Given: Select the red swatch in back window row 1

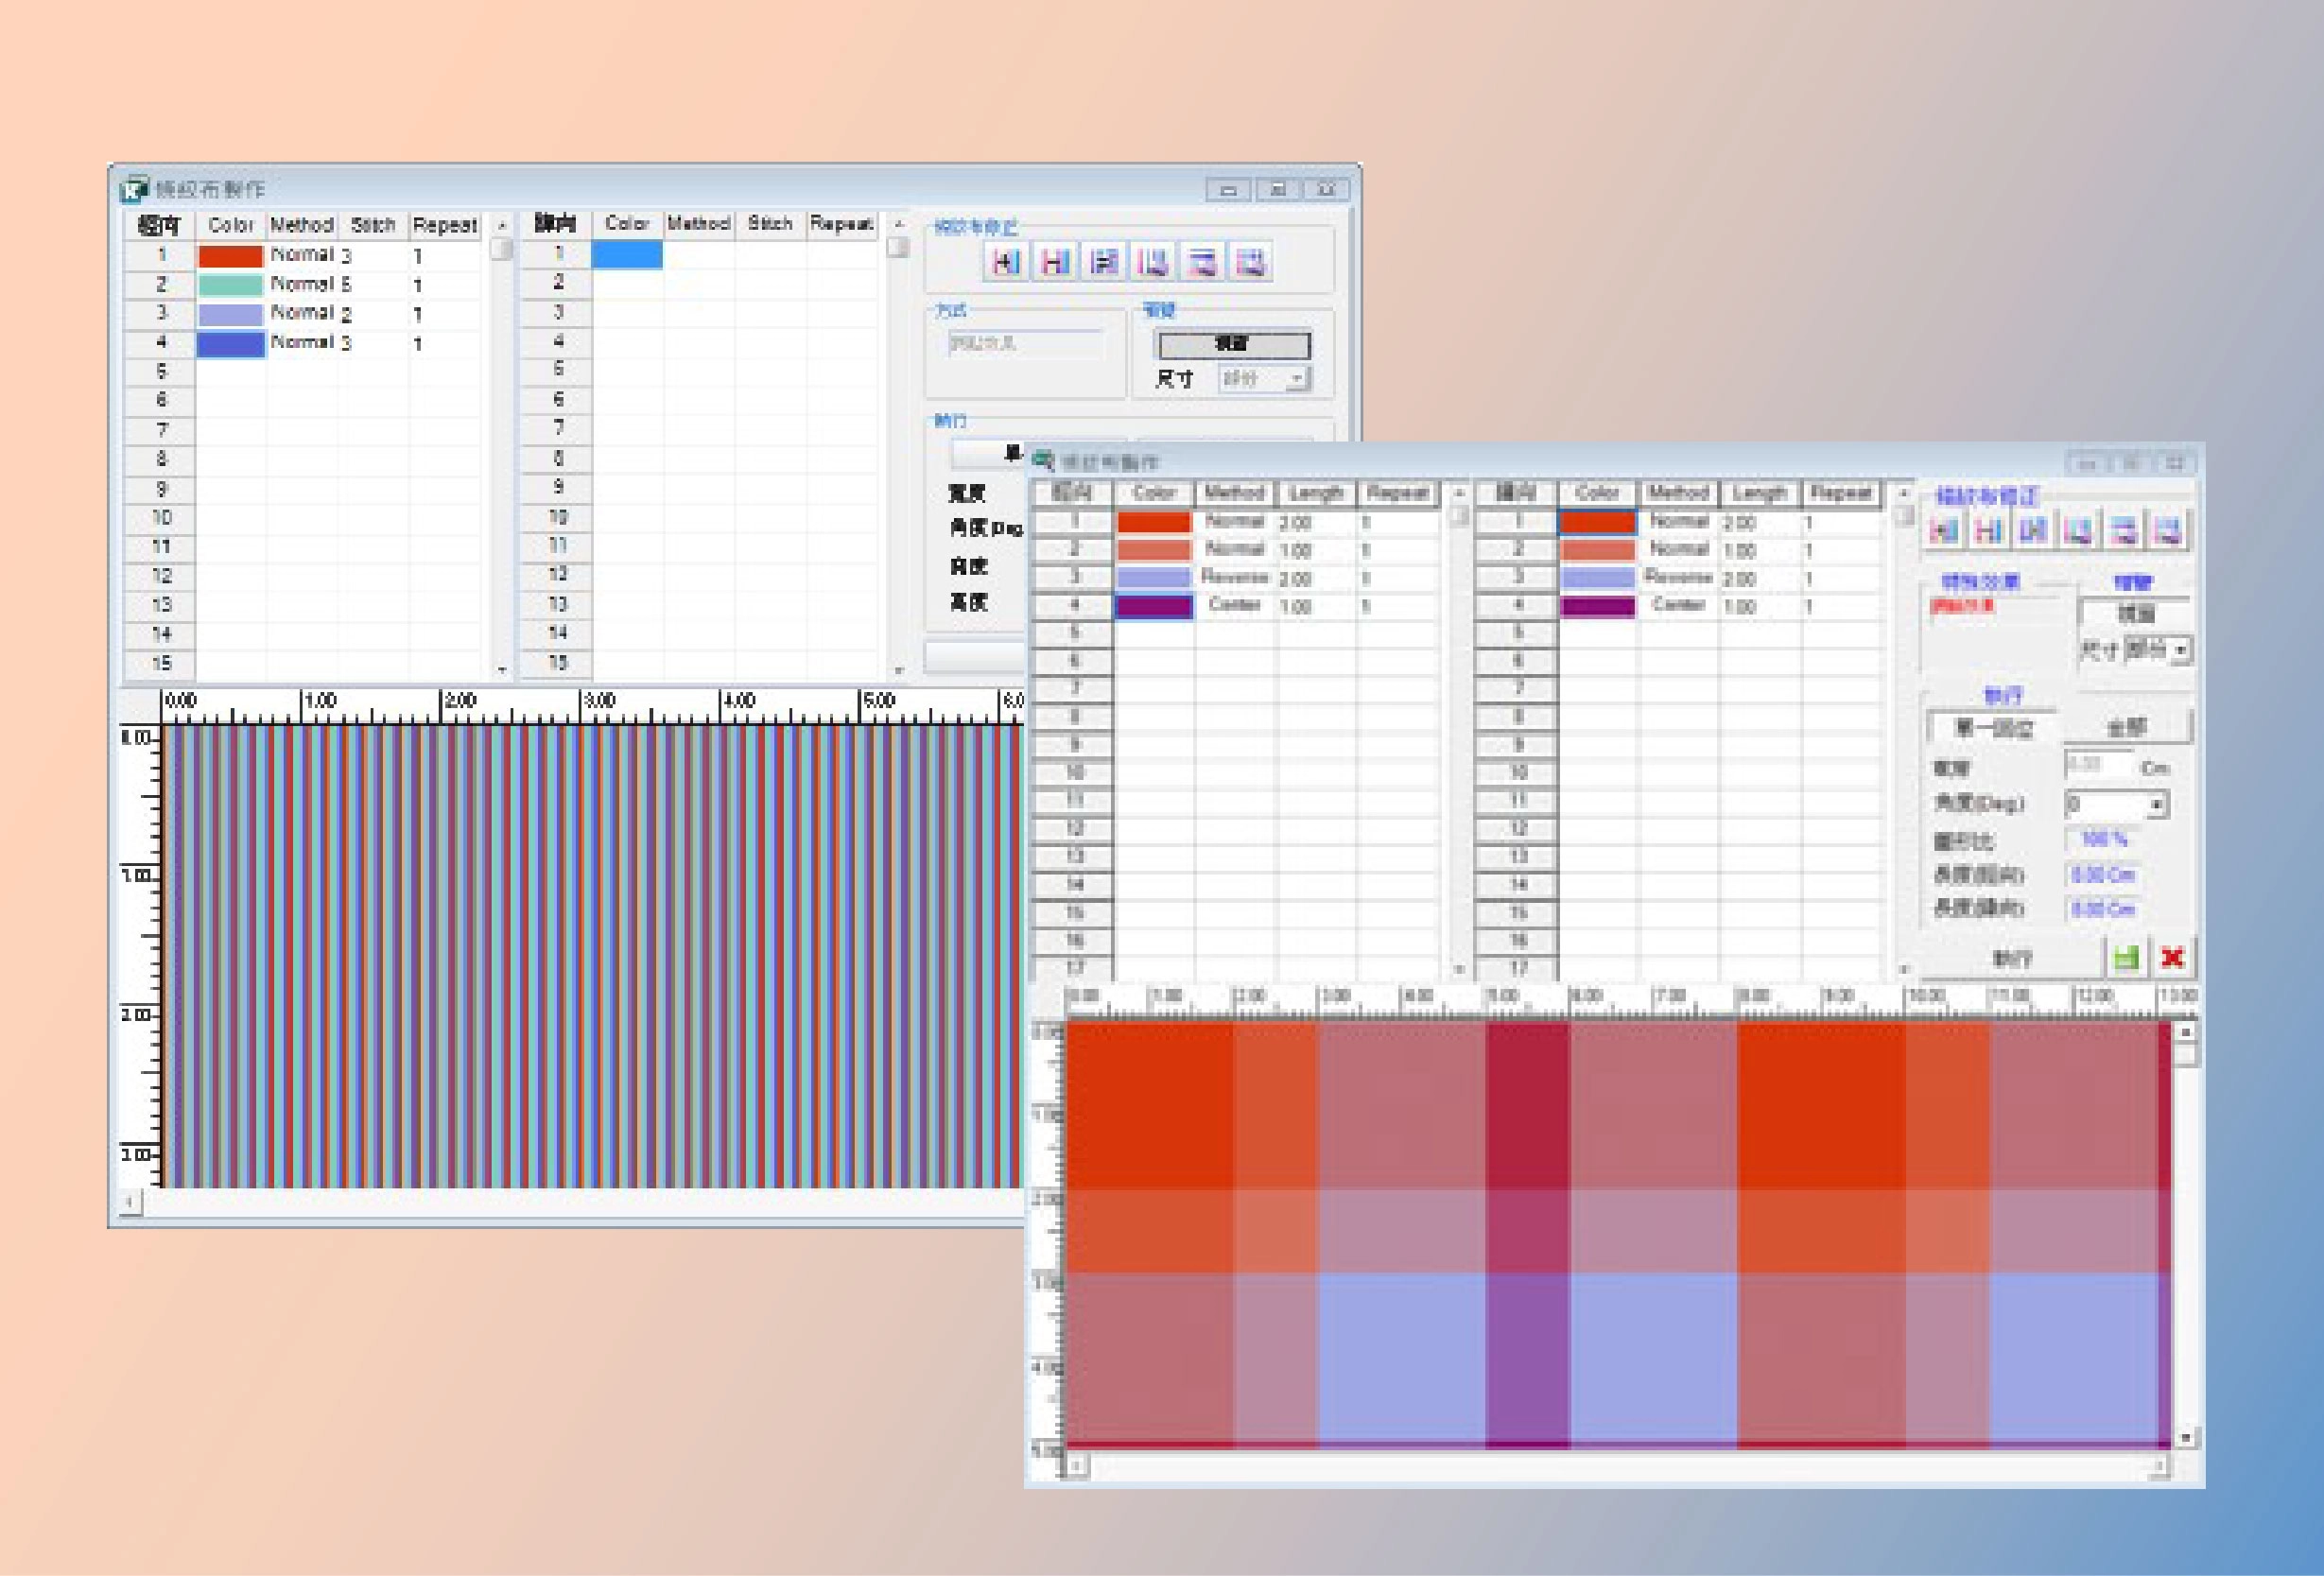Looking at the screenshot, I should click(x=230, y=256).
